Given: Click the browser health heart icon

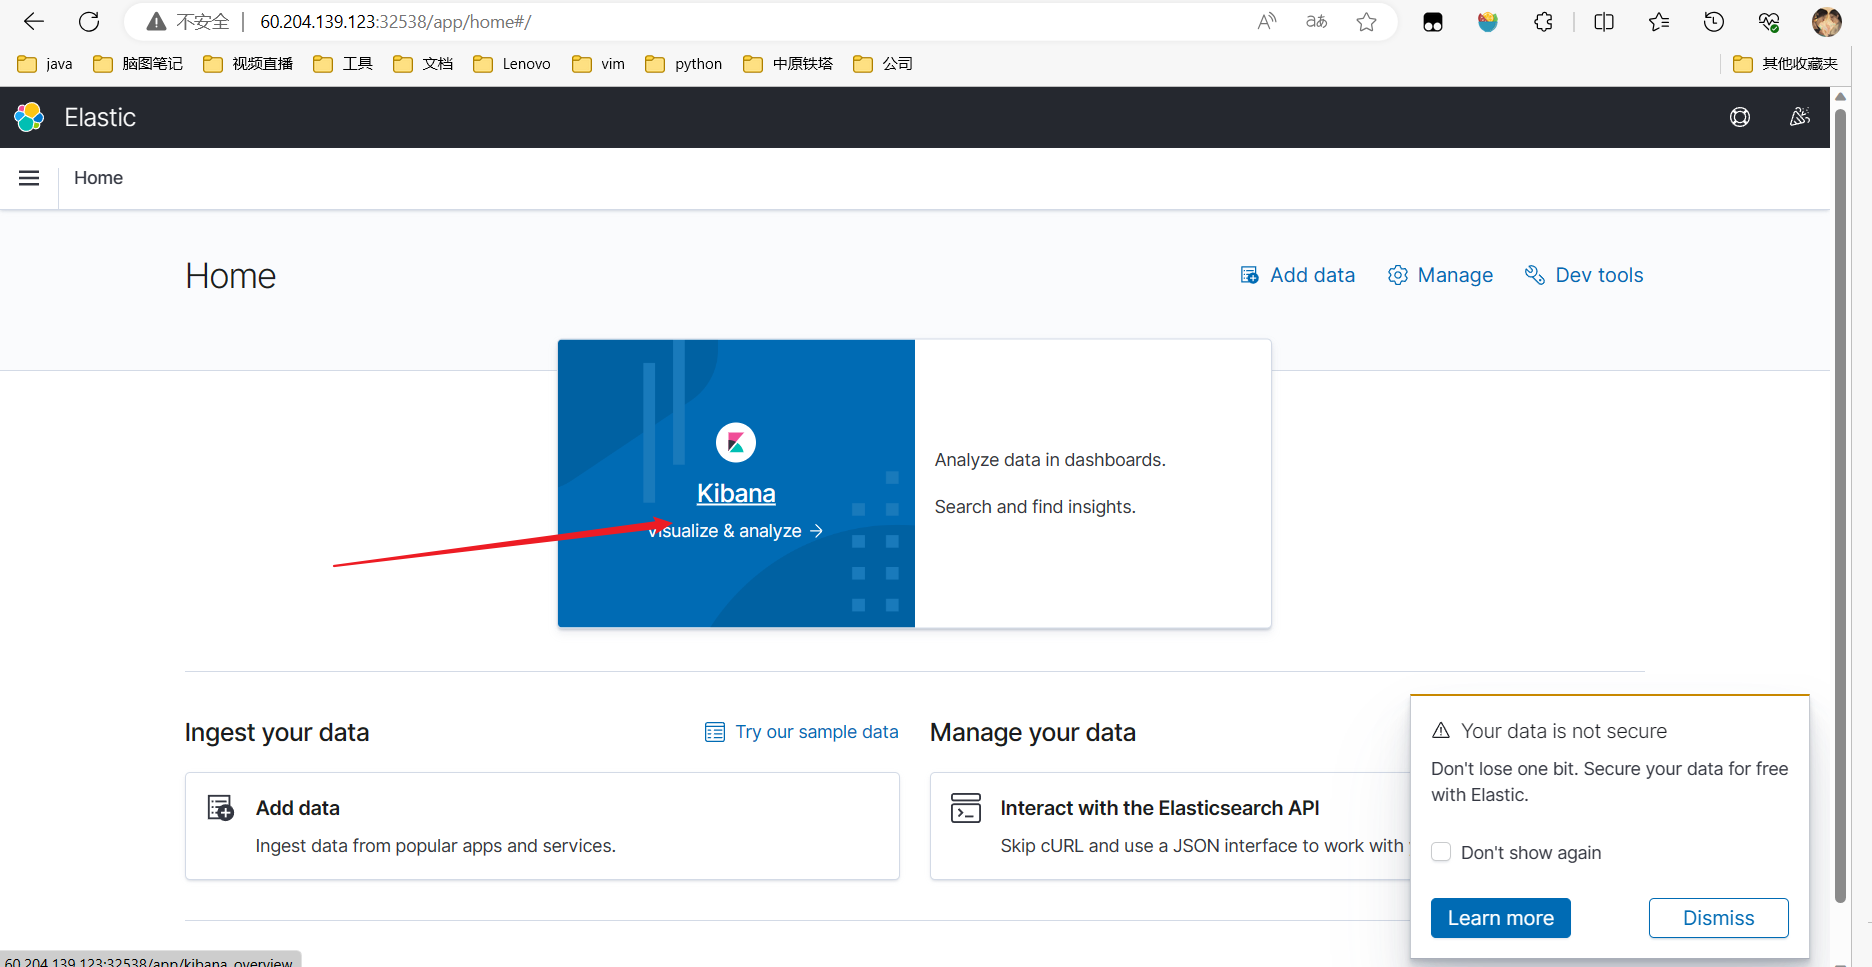Looking at the screenshot, I should tap(1769, 21).
